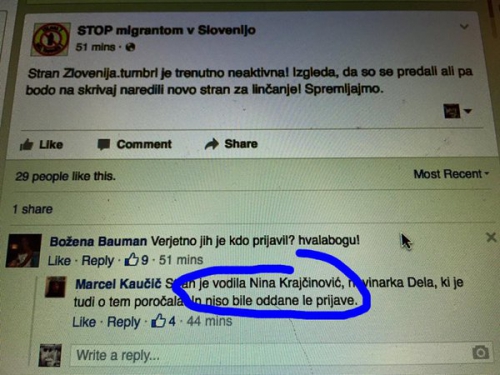The width and height of the screenshot is (500, 375).
Task: Click Like under Marcel Kaučič's reply
Action: [x=84, y=322]
